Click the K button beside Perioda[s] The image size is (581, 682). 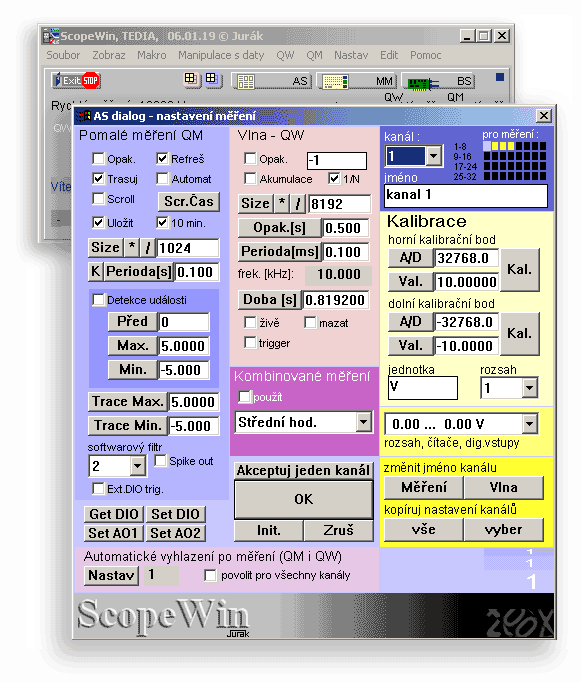point(95,272)
